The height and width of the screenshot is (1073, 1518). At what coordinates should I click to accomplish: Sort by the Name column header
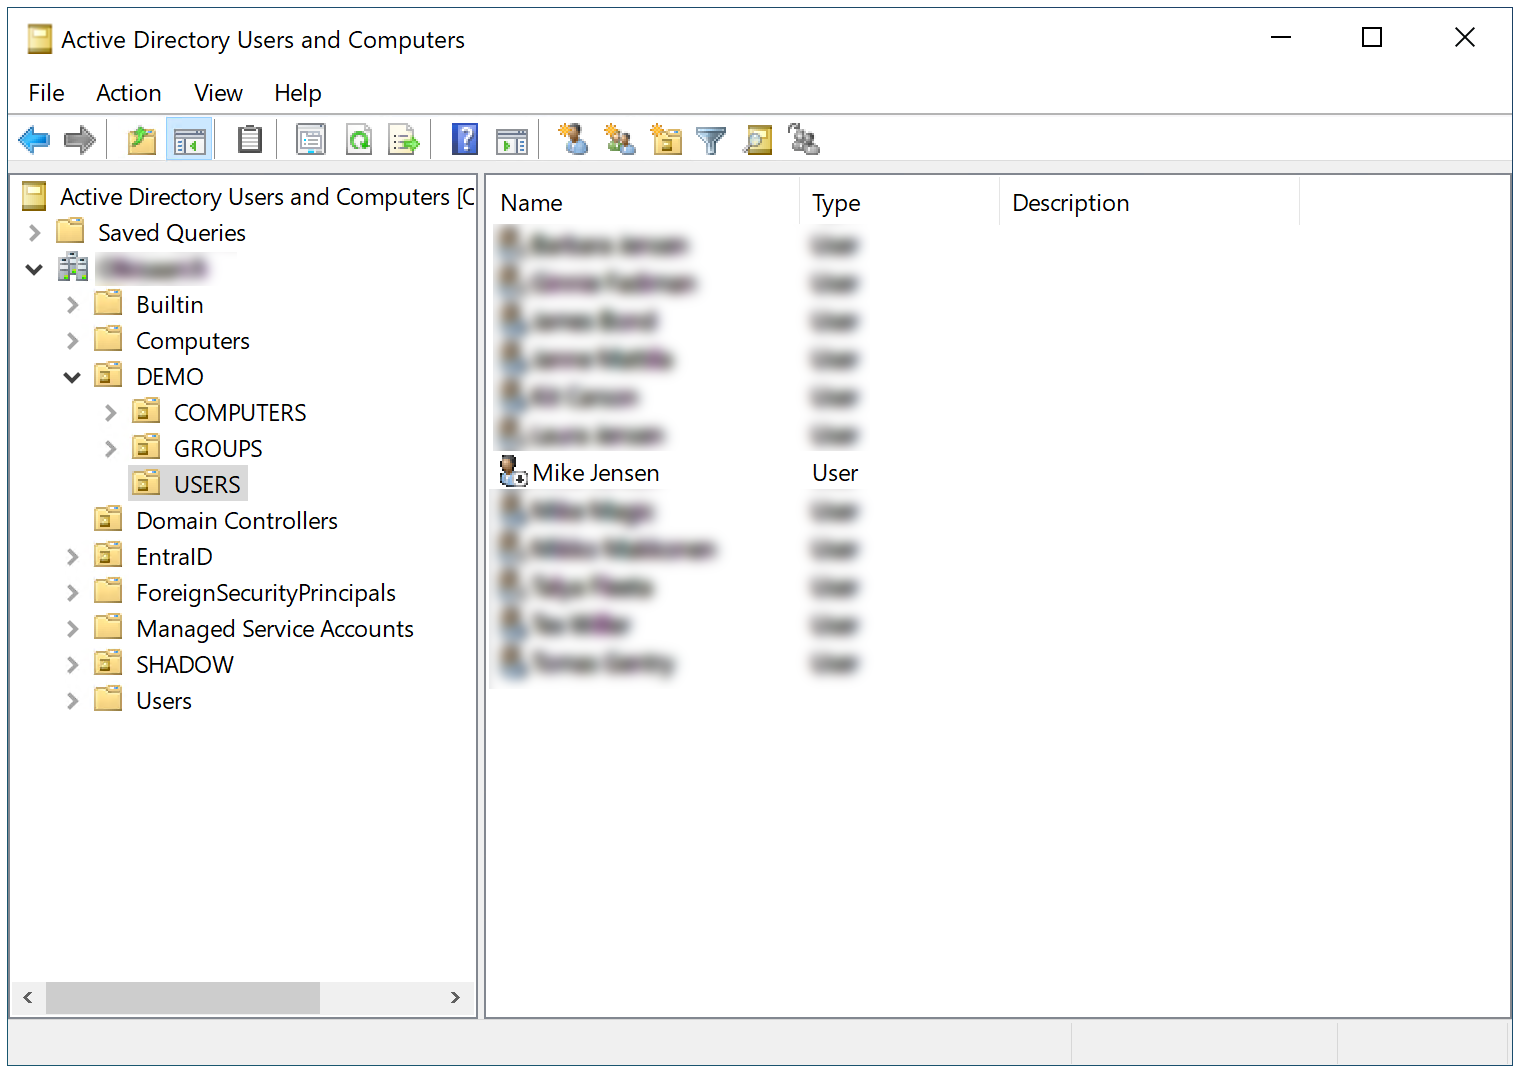643,203
